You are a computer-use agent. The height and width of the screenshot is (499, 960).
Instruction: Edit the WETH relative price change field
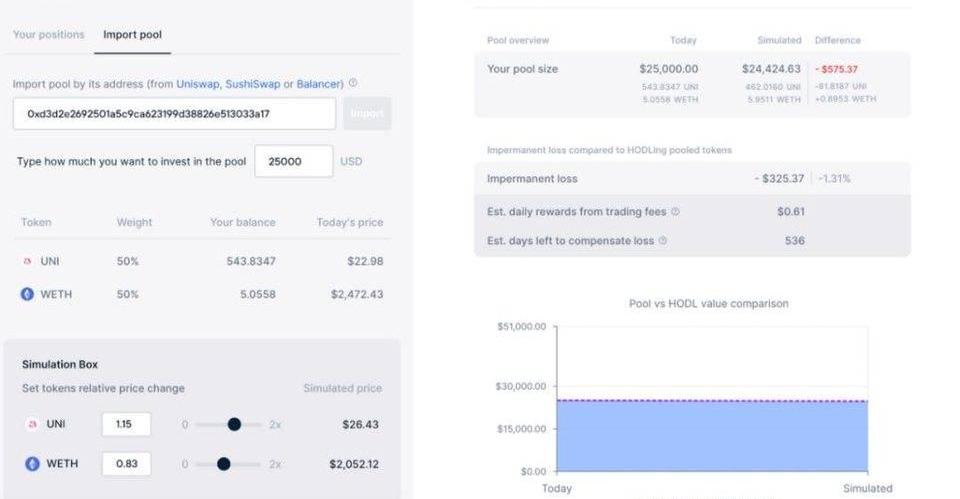(x=126, y=464)
